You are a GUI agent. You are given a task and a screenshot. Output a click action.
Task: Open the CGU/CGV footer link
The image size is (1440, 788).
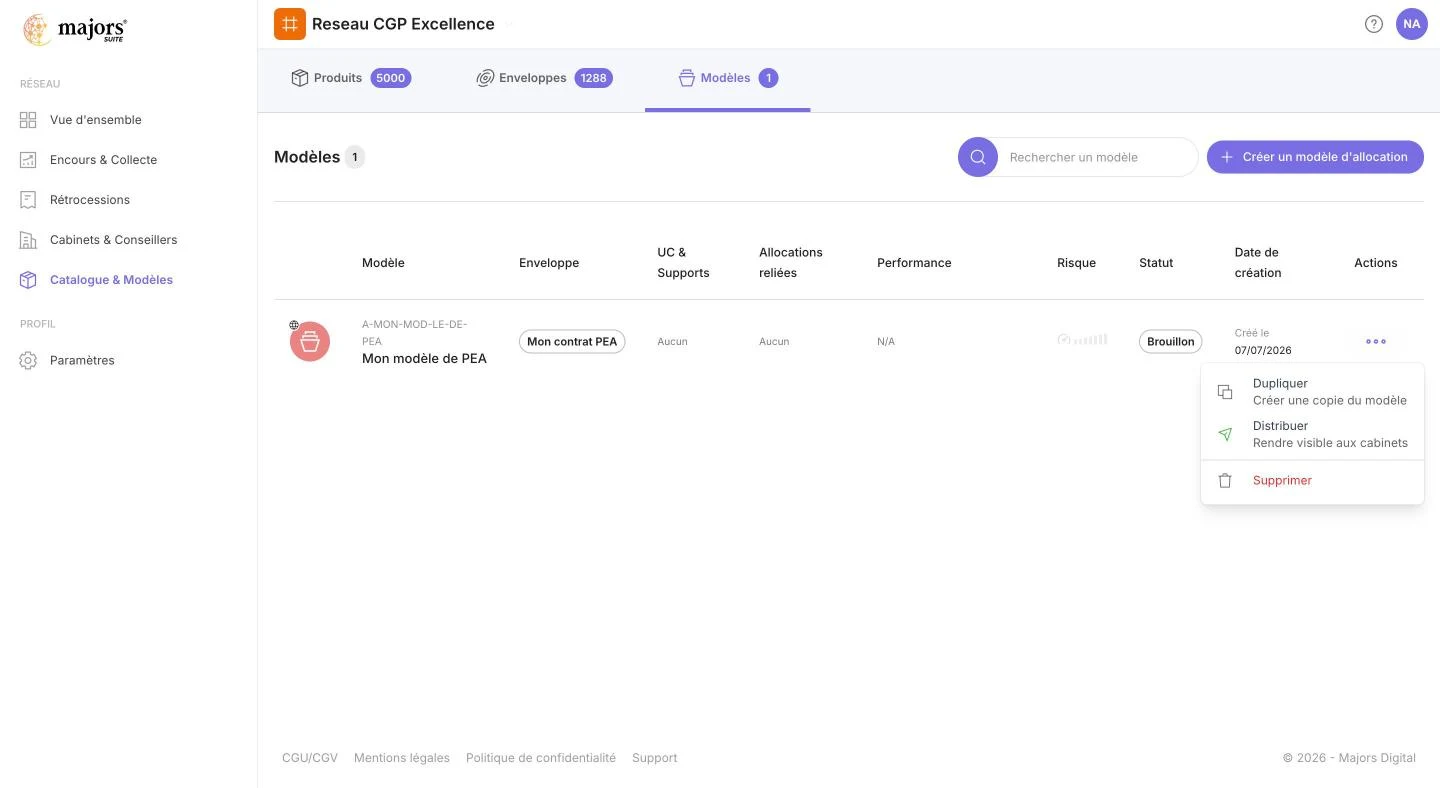(x=310, y=758)
